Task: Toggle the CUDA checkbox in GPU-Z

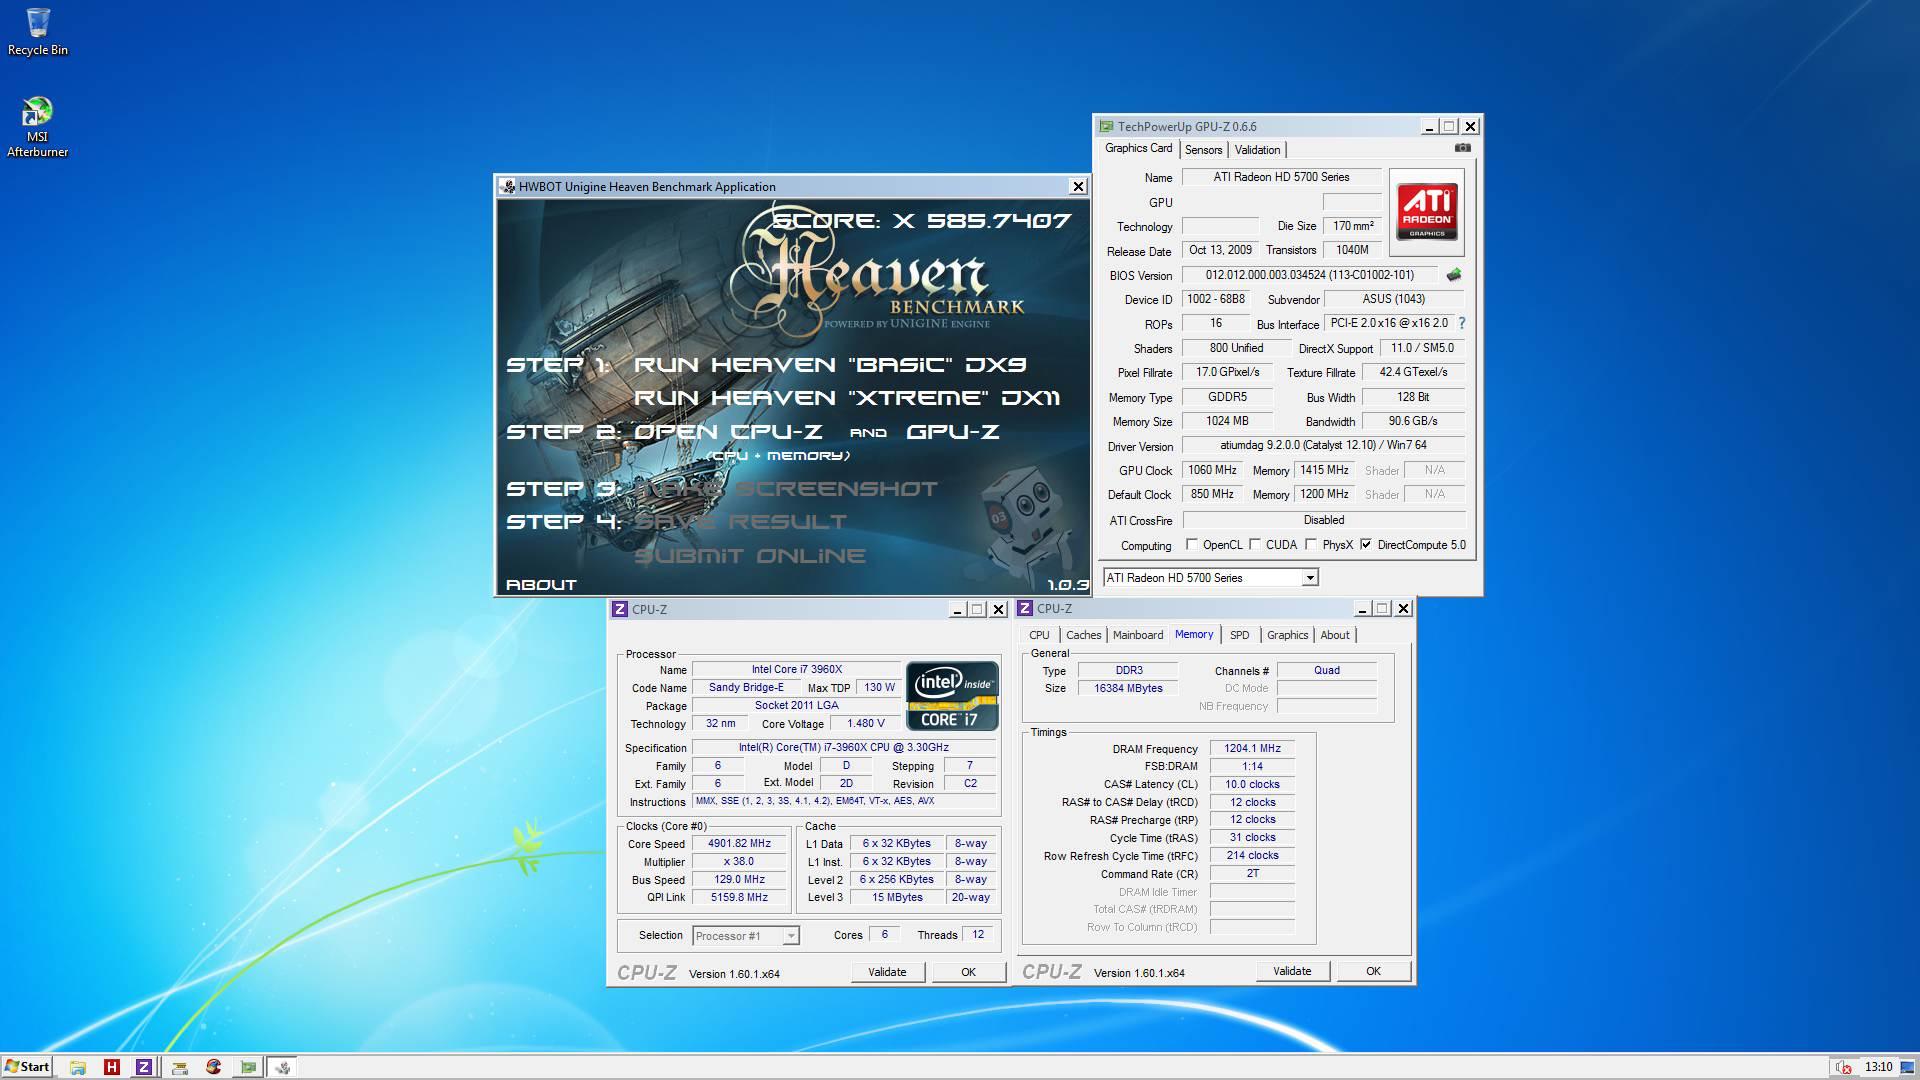Action: [1255, 544]
